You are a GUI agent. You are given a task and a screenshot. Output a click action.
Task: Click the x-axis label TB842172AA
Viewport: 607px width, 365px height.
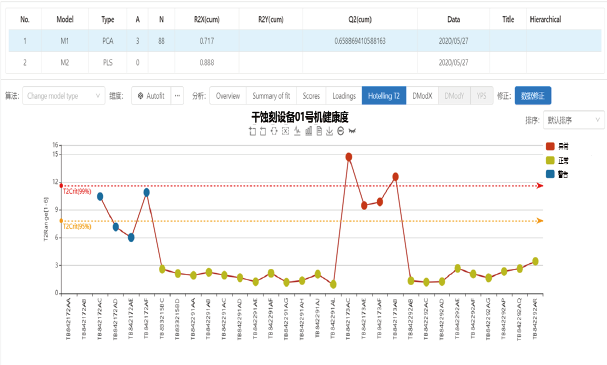coord(69,319)
